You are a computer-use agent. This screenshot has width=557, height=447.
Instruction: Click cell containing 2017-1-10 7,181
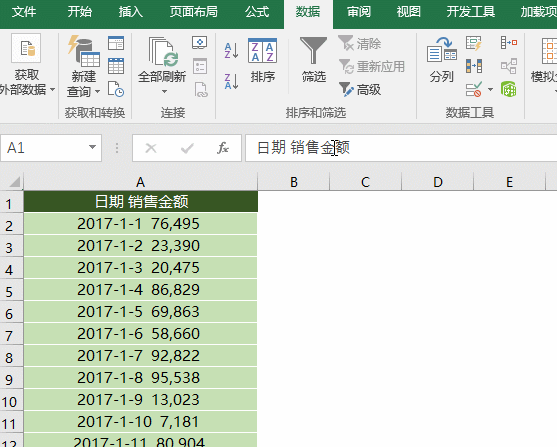point(141,422)
